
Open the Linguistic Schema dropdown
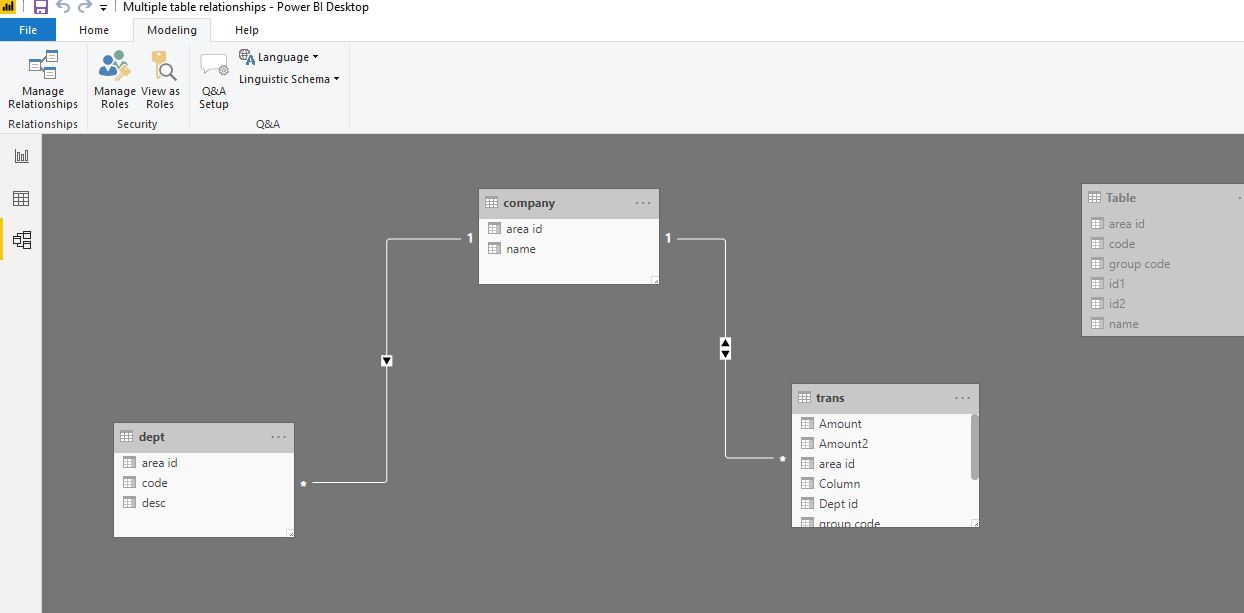point(289,79)
